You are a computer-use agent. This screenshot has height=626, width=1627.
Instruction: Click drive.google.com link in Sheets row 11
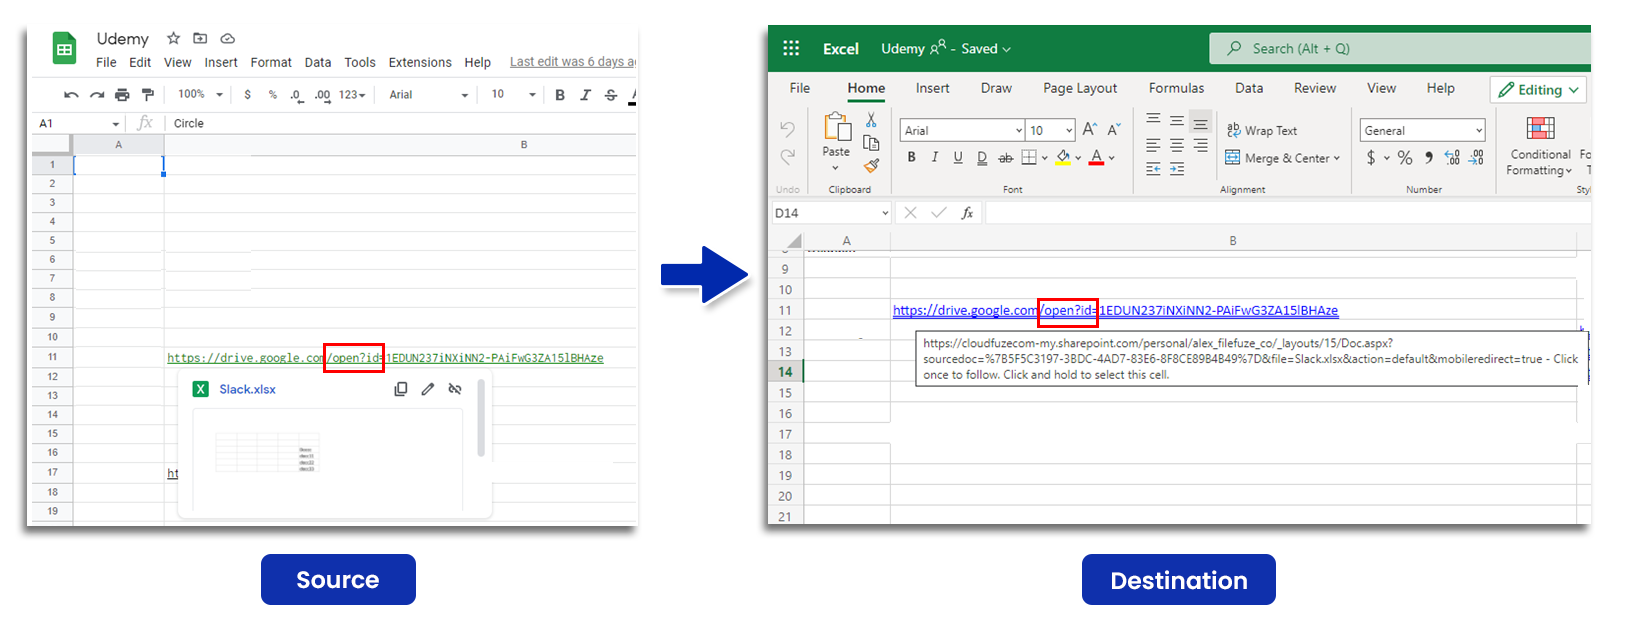point(385,358)
